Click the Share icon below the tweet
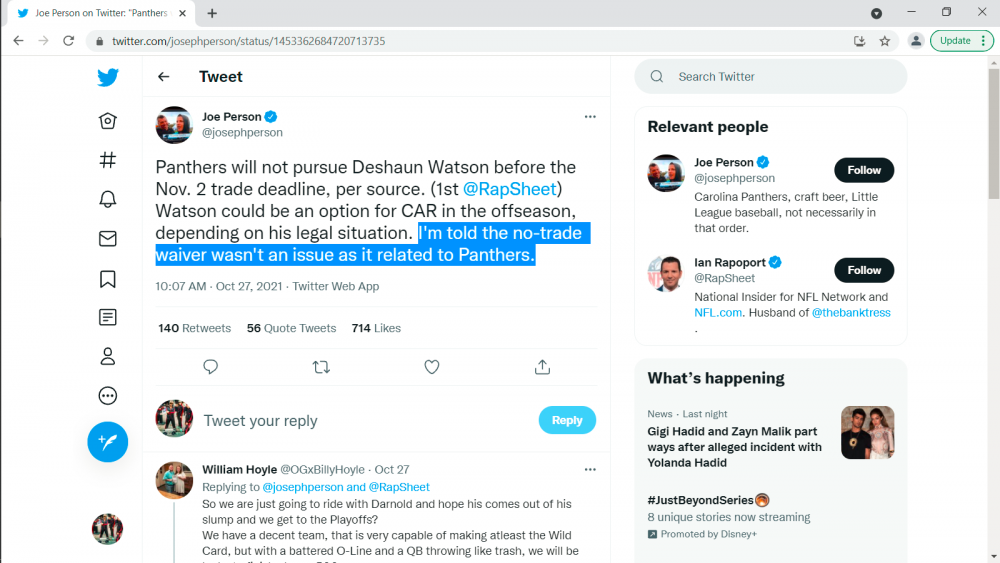Screen dimensions: 1000x563 tap(542, 367)
